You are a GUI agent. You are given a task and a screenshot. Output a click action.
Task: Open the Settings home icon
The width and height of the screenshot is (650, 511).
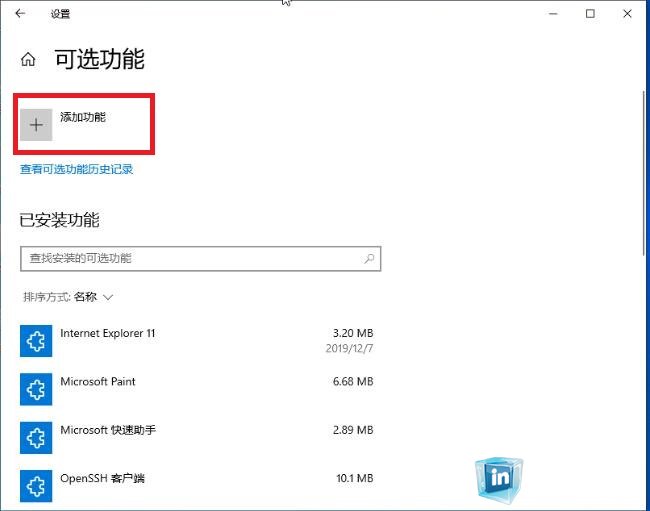[x=28, y=59]
